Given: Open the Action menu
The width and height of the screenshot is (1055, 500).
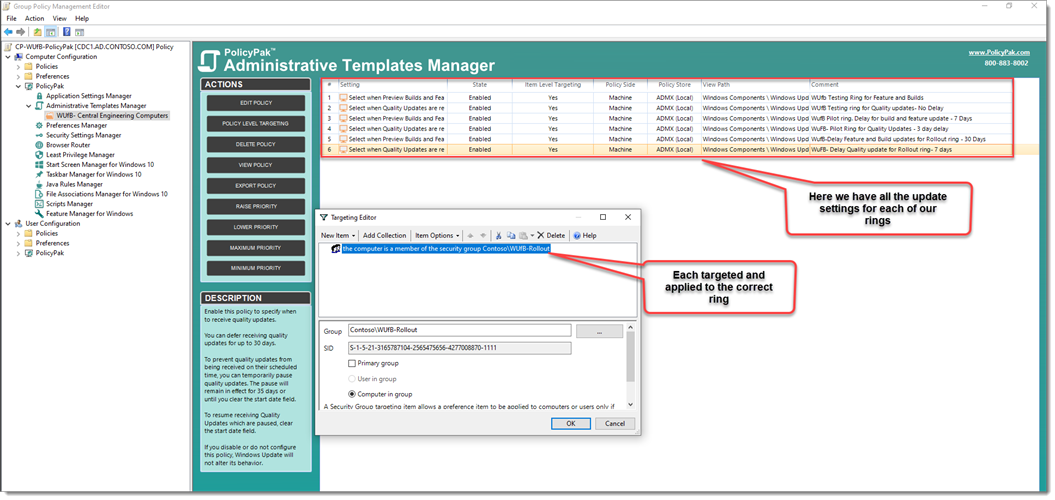Looking at the screenshot, I should [34, 19].
